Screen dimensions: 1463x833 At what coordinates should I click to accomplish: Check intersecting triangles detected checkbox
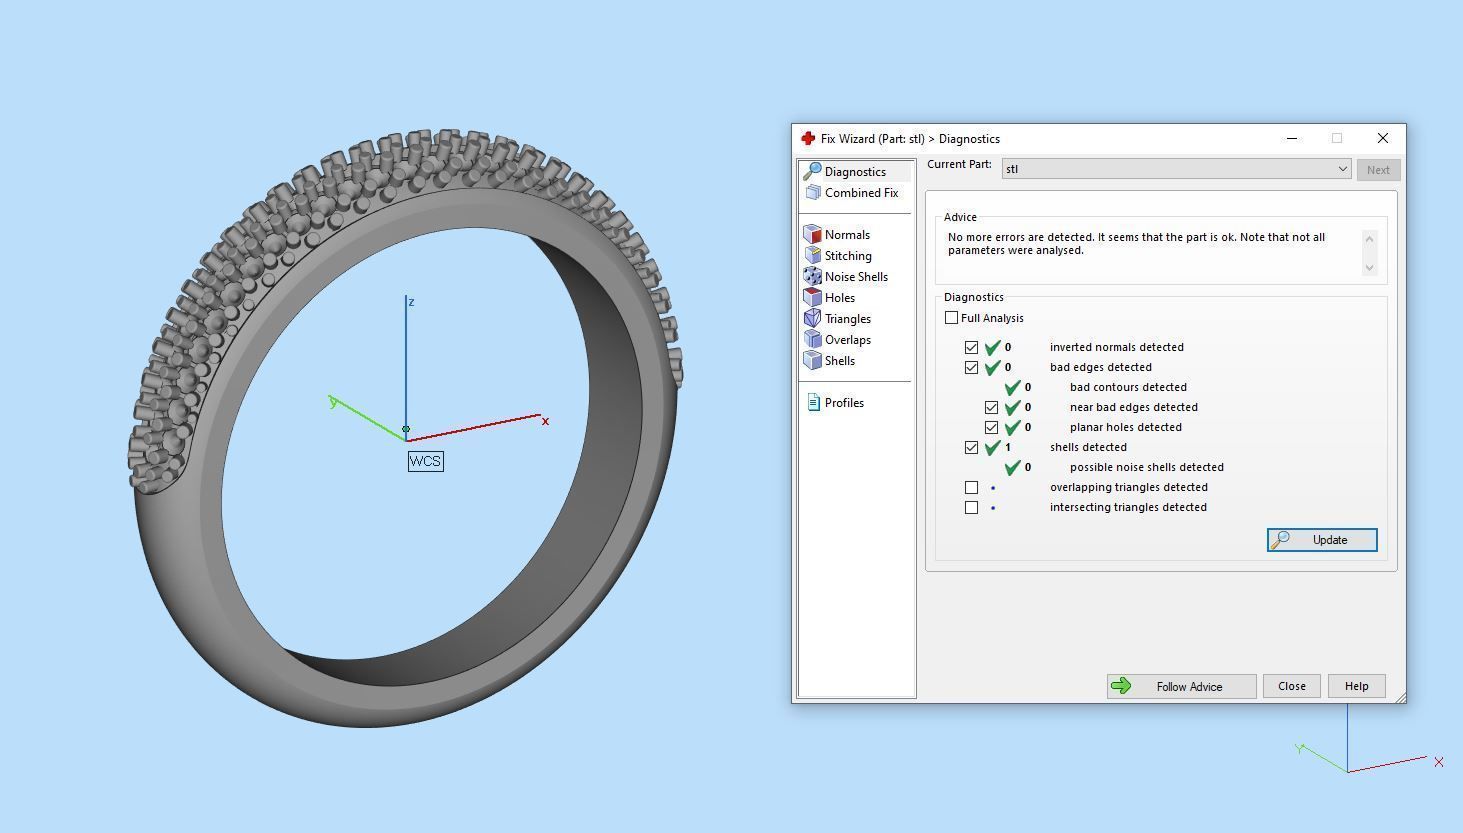point(971,508)
